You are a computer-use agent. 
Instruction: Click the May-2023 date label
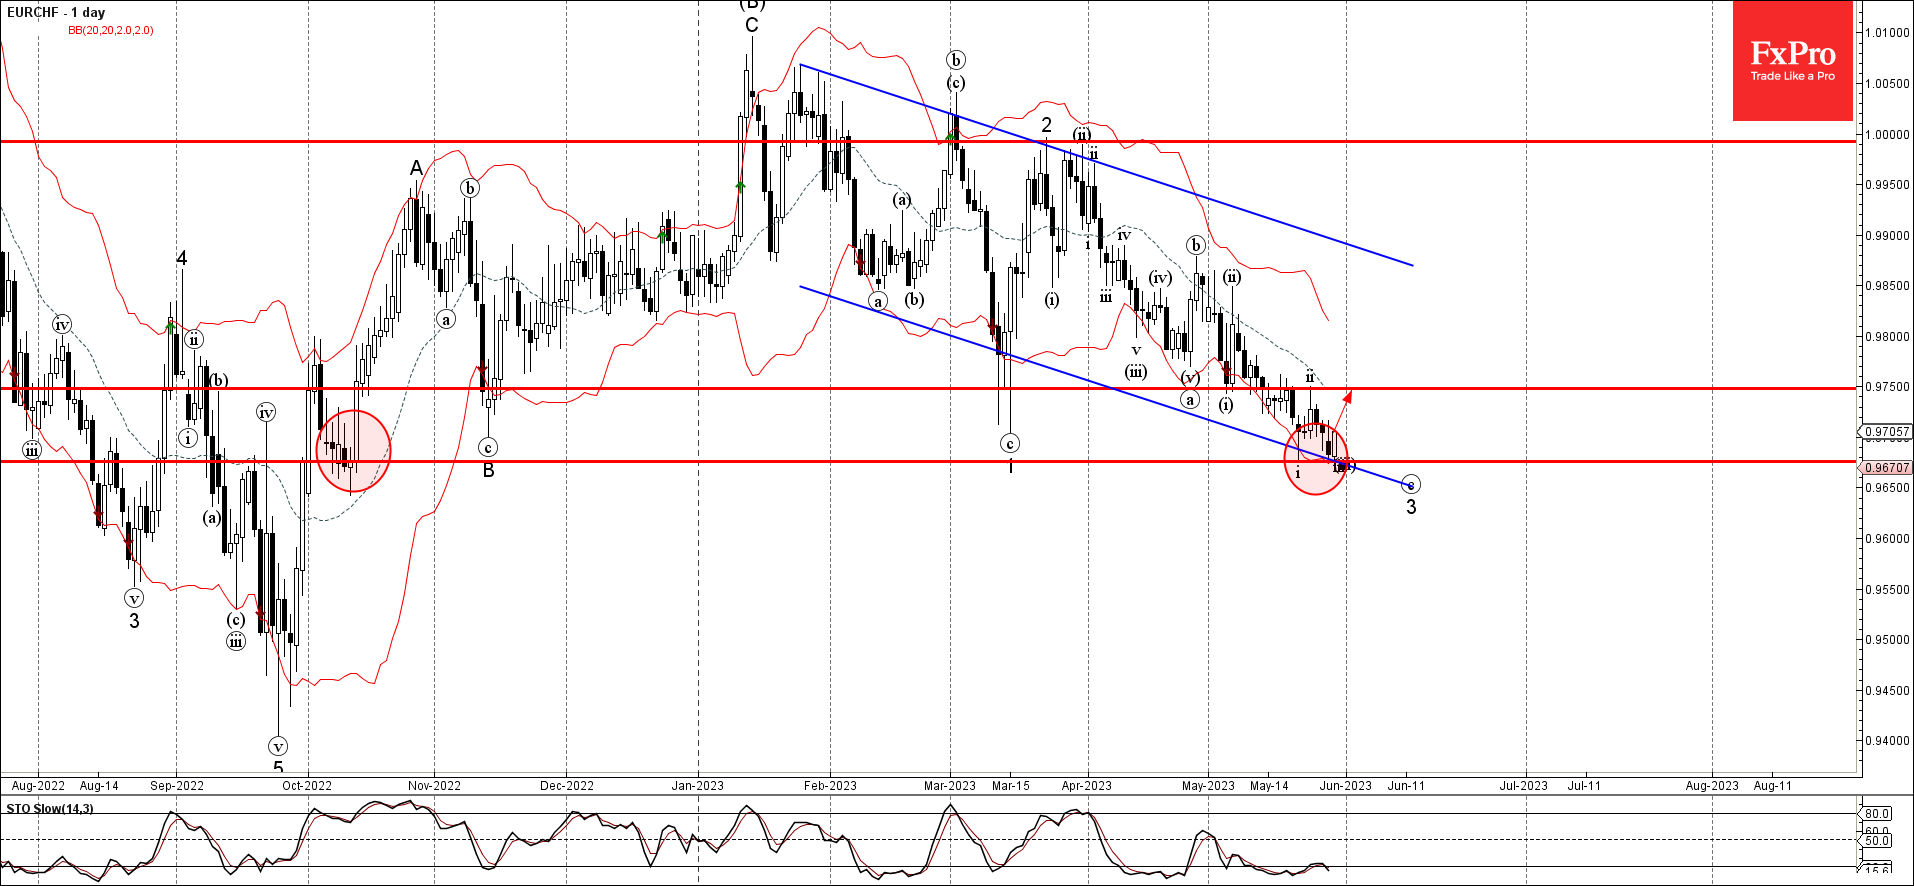tap(1209, 786)
